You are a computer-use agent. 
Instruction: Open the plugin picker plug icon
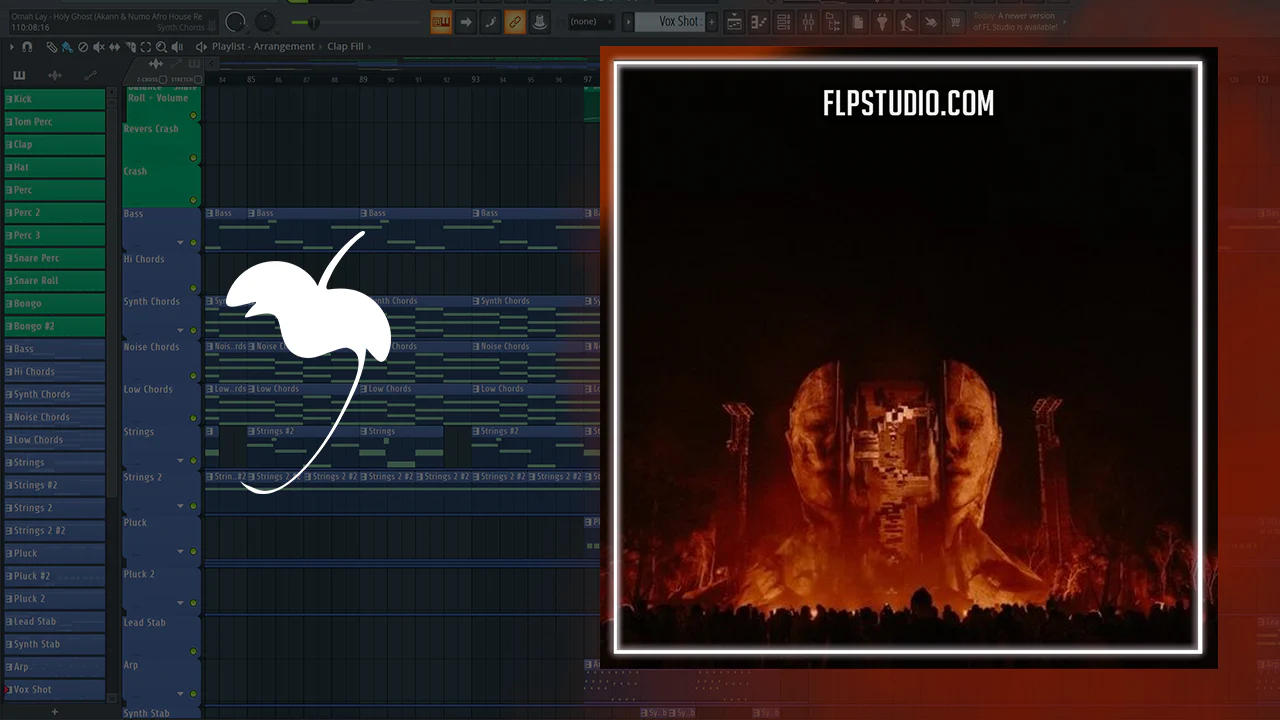[882, 22]
